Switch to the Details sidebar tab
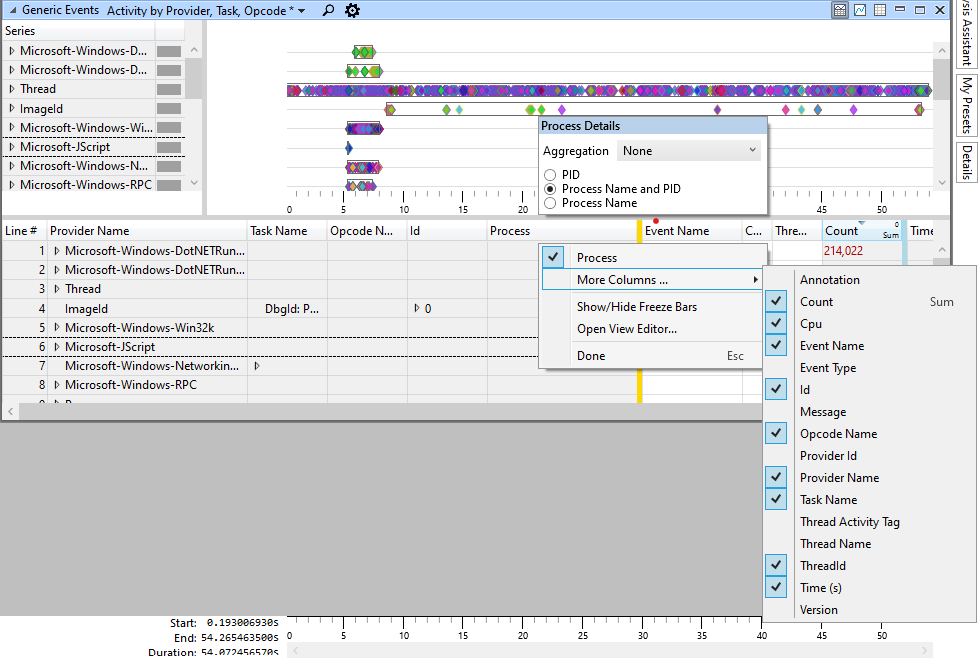979x658 pixels. tap(966, 158)
